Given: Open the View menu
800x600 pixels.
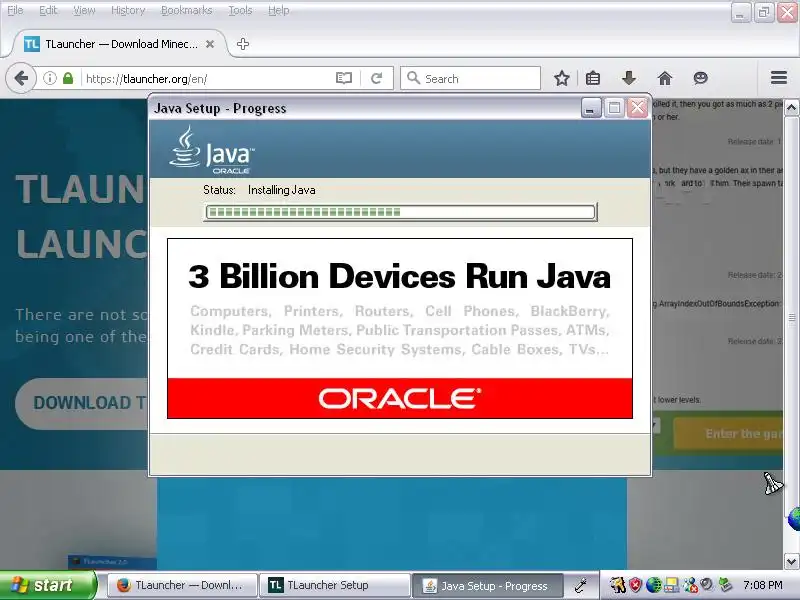Looking at the screenshot, I should click(84, 10).
